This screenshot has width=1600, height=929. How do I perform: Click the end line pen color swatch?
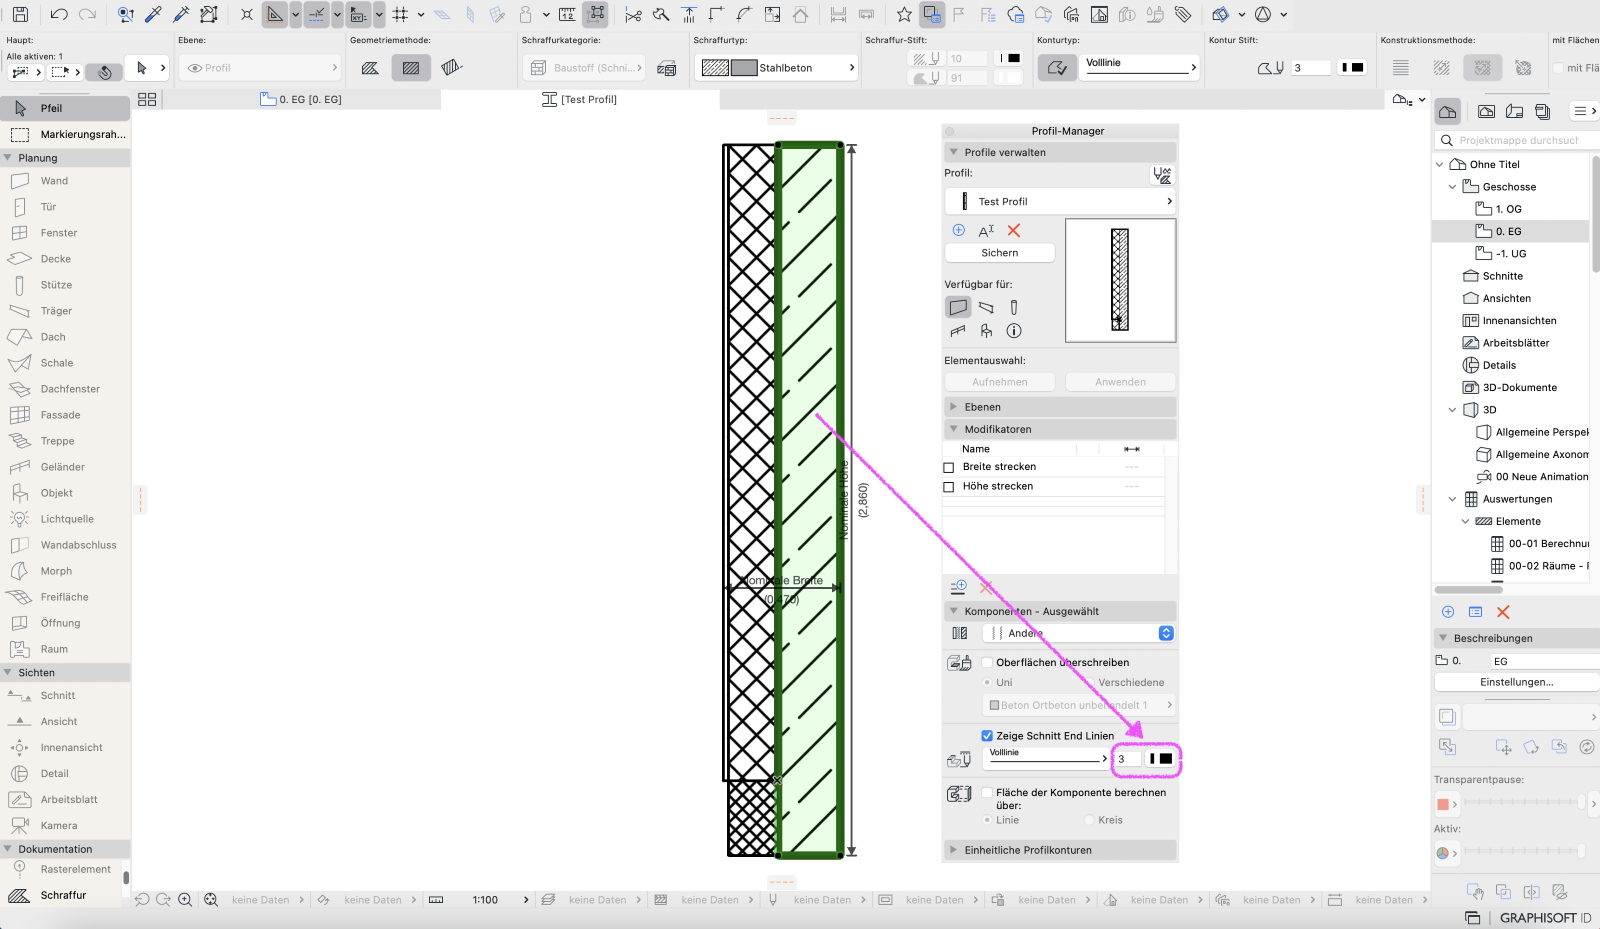point(1160,759)
